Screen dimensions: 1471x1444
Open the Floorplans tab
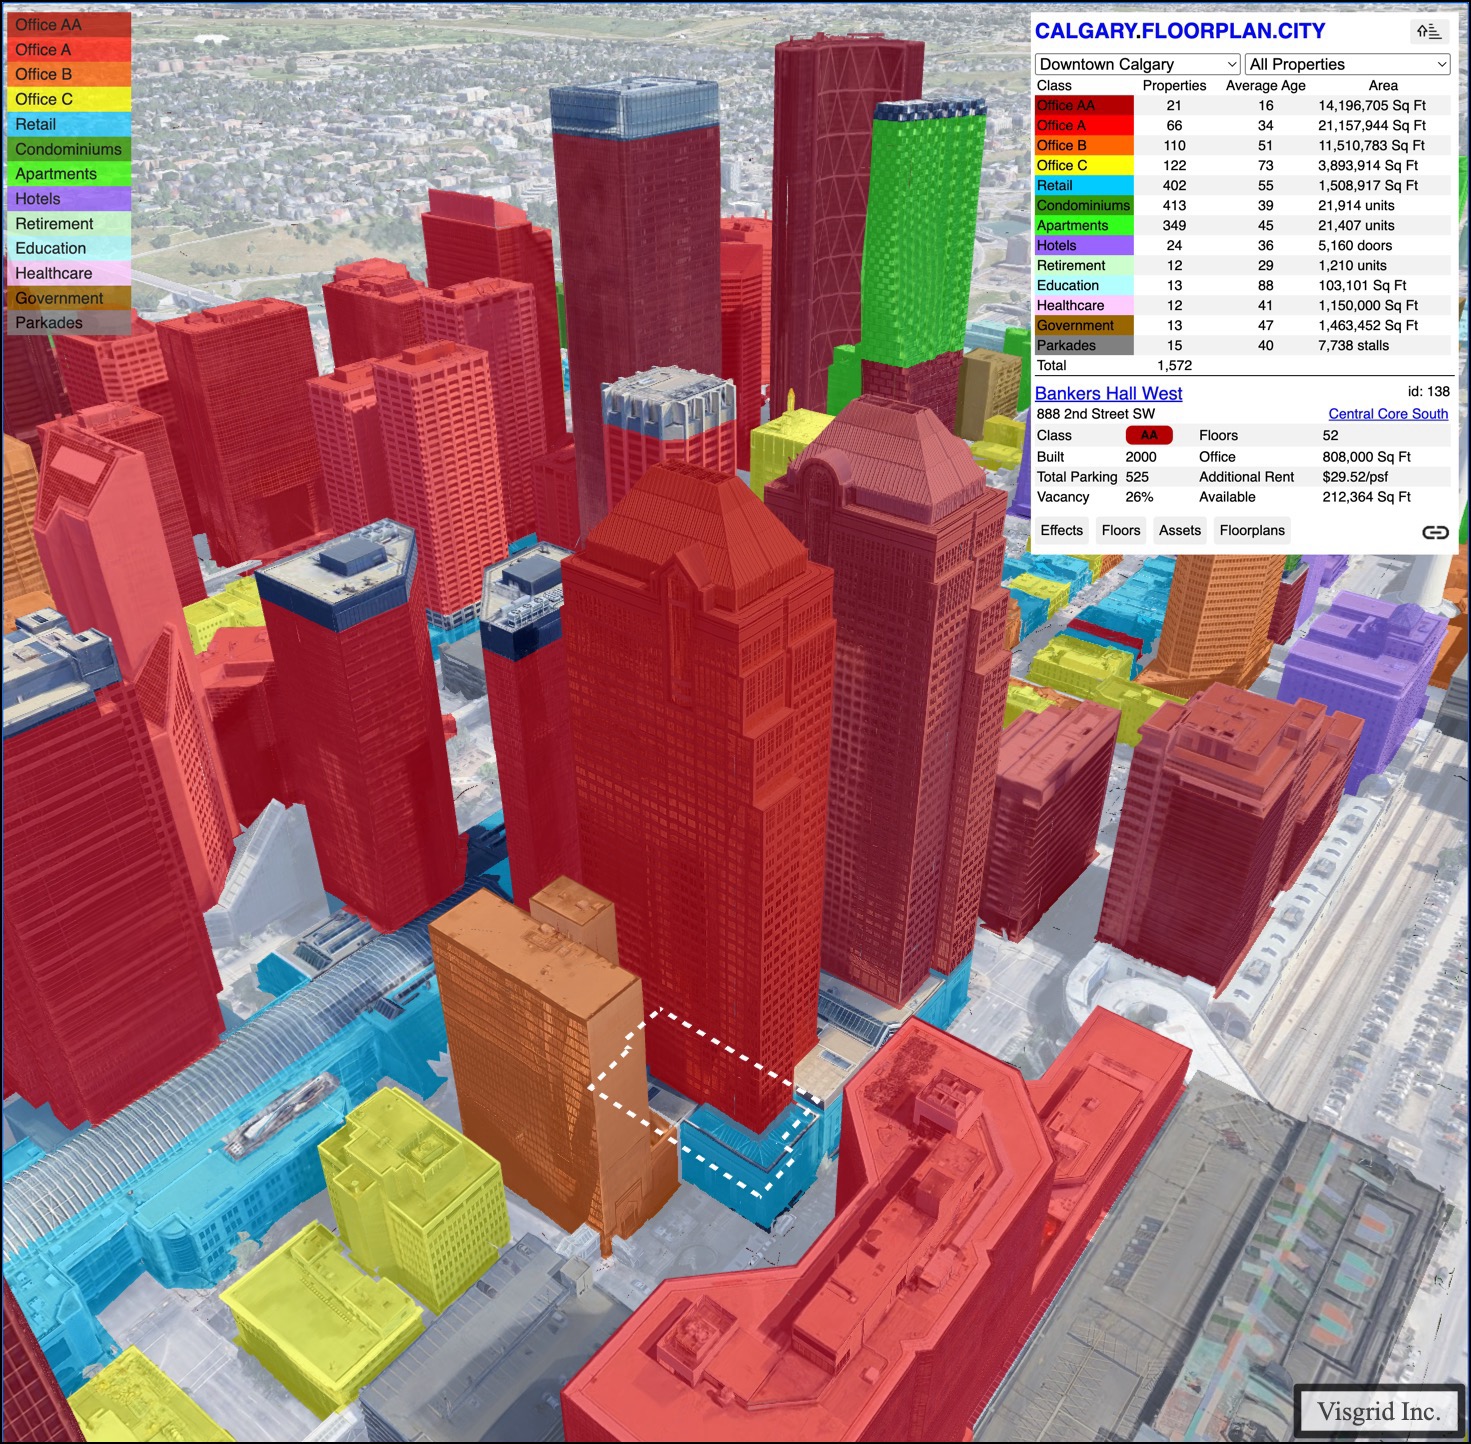point(1251,531)
